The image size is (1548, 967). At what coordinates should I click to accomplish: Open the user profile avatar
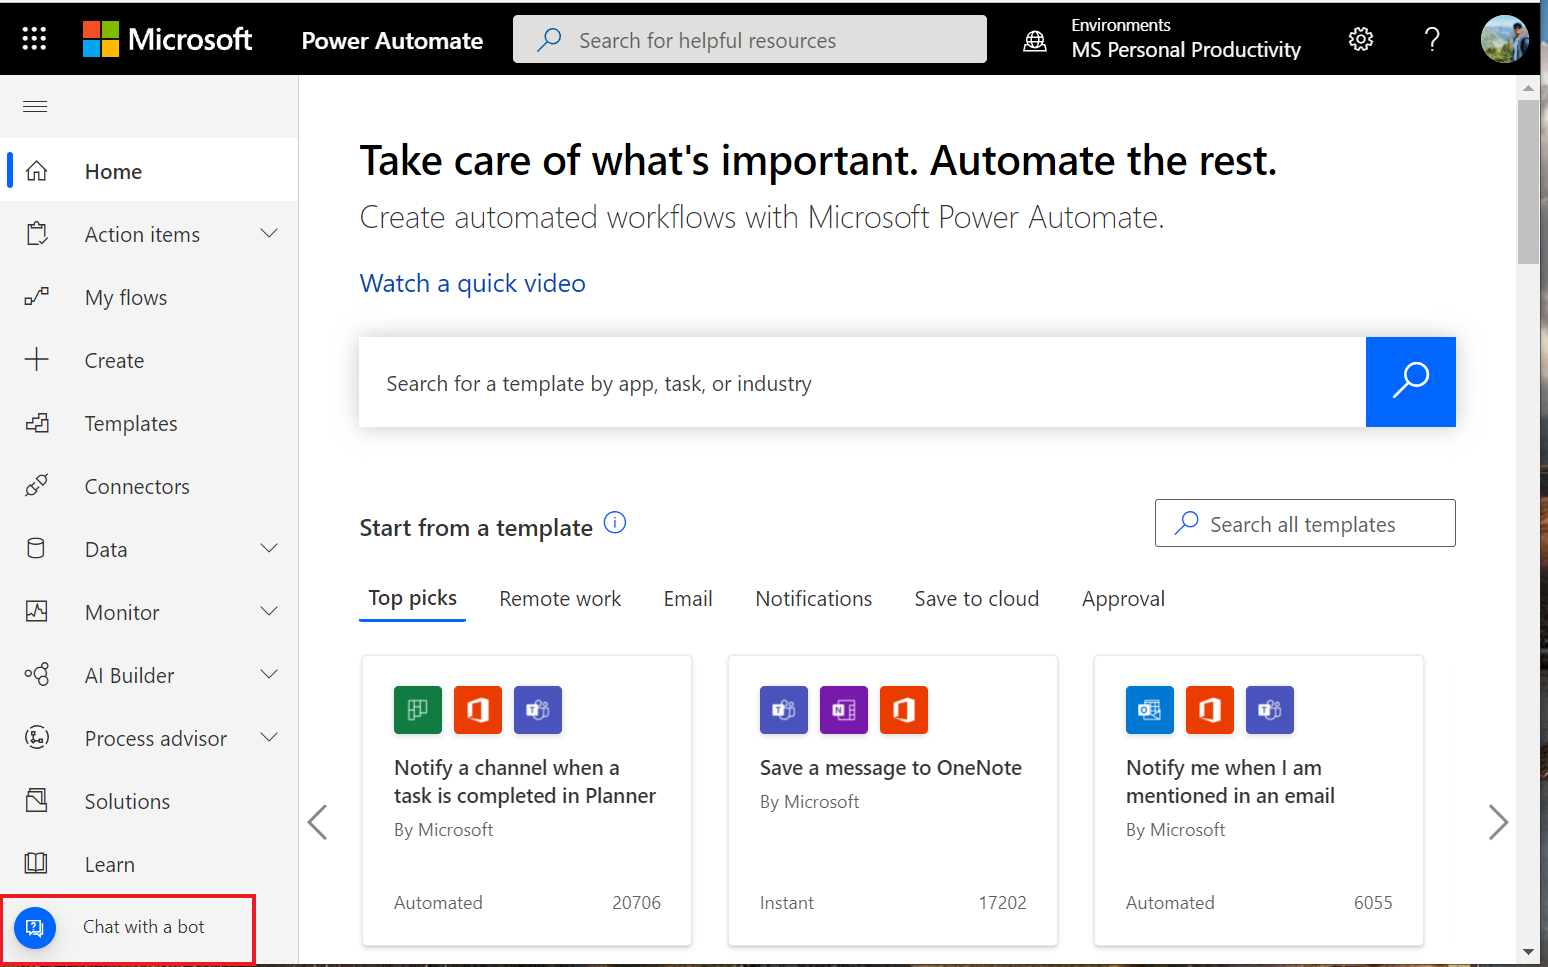(x=1505, y=39)
